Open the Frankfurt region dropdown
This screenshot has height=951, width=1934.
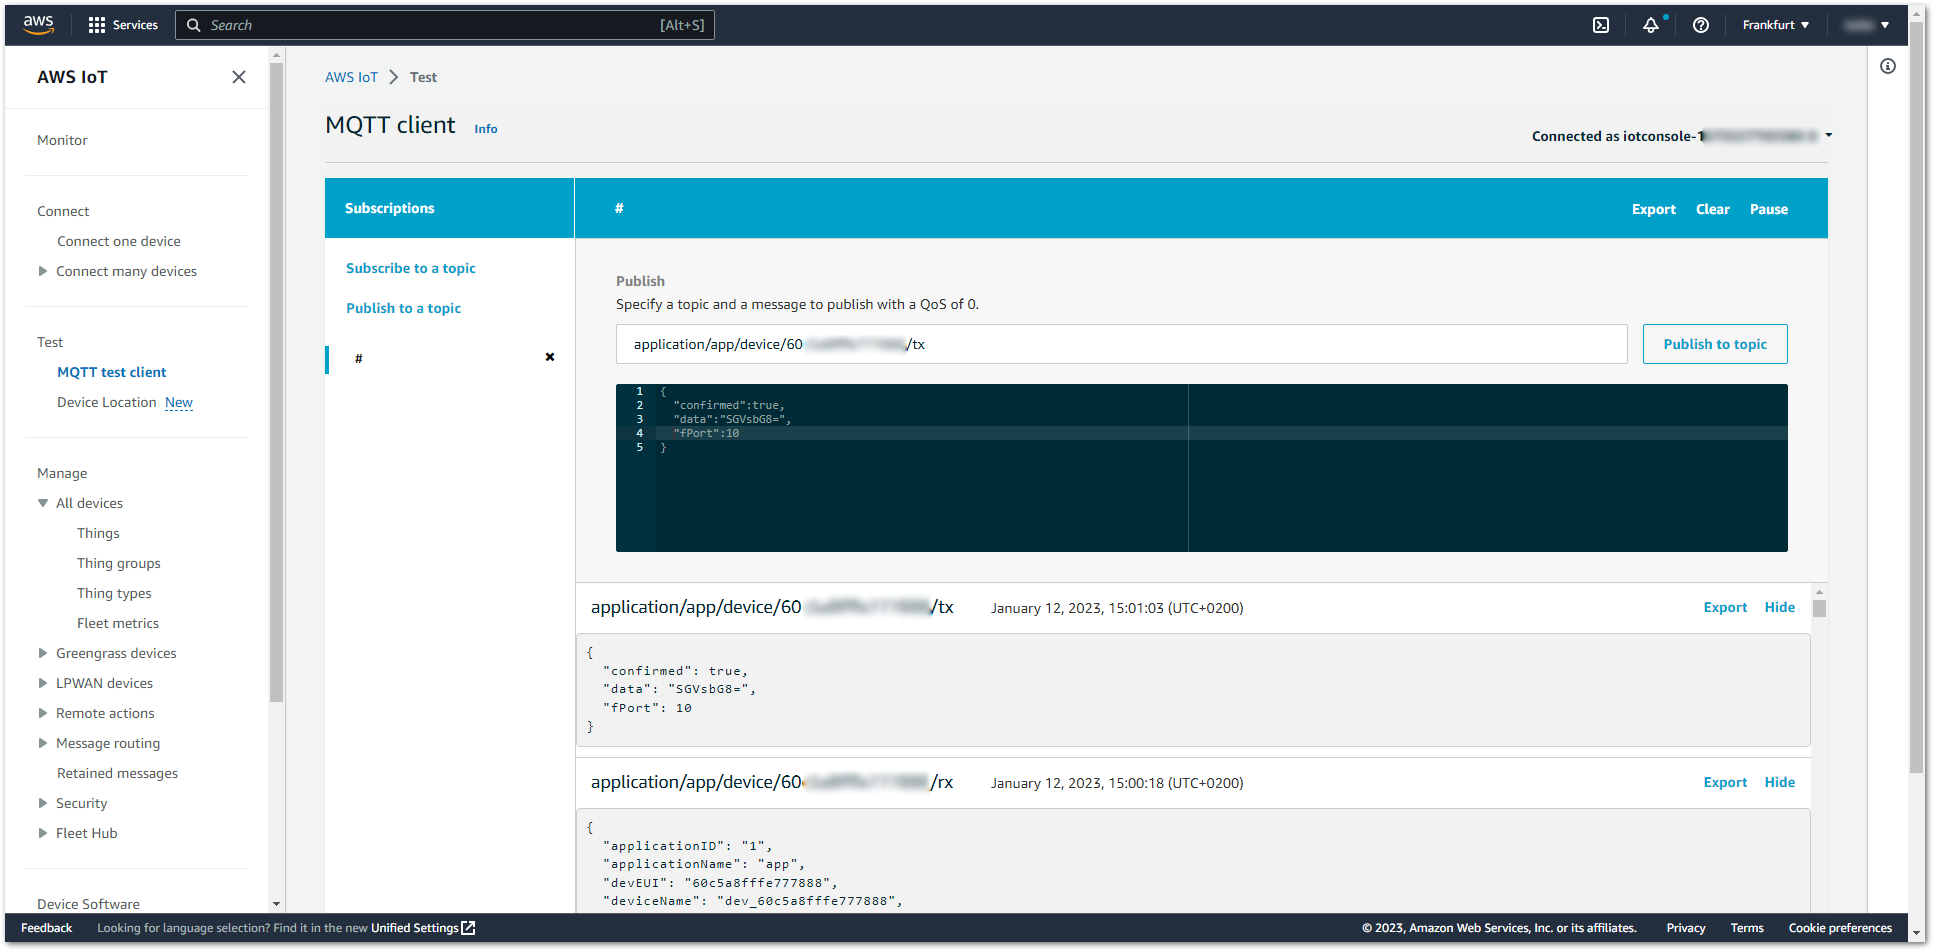tap(1776, 25)
